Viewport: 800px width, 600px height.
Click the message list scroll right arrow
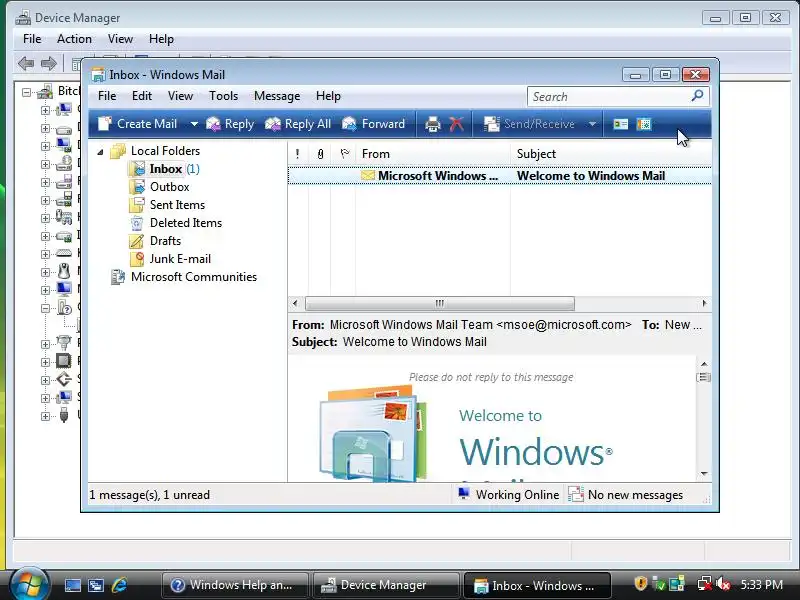pos(705,303)
